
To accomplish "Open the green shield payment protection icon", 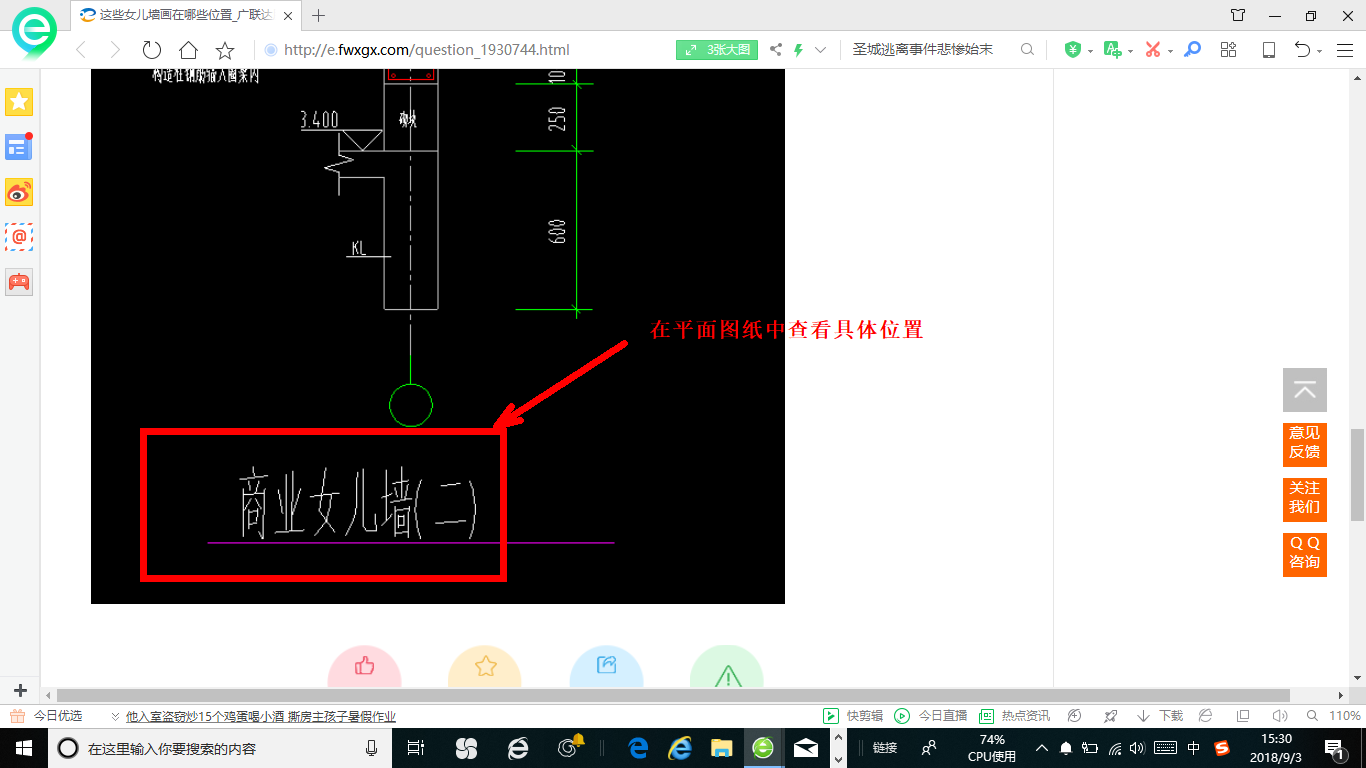I will (x=1073, y=50).
